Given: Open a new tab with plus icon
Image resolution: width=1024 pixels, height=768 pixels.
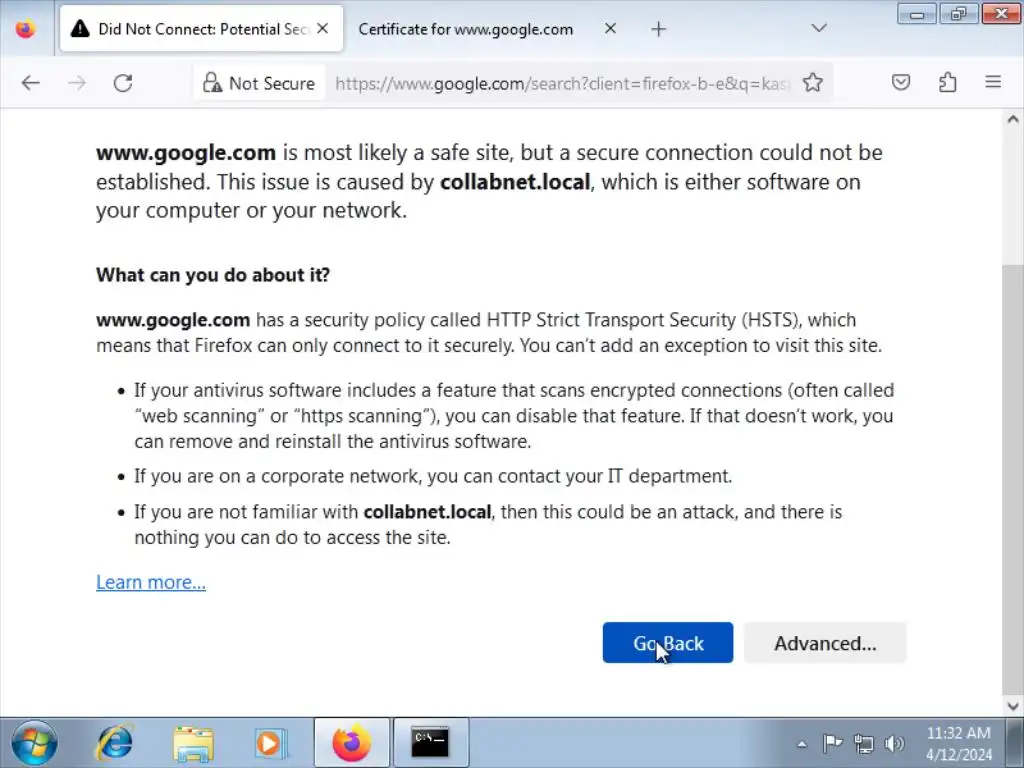Looking at the screenshot, I should pyautogui.click(x=658, y=29).
